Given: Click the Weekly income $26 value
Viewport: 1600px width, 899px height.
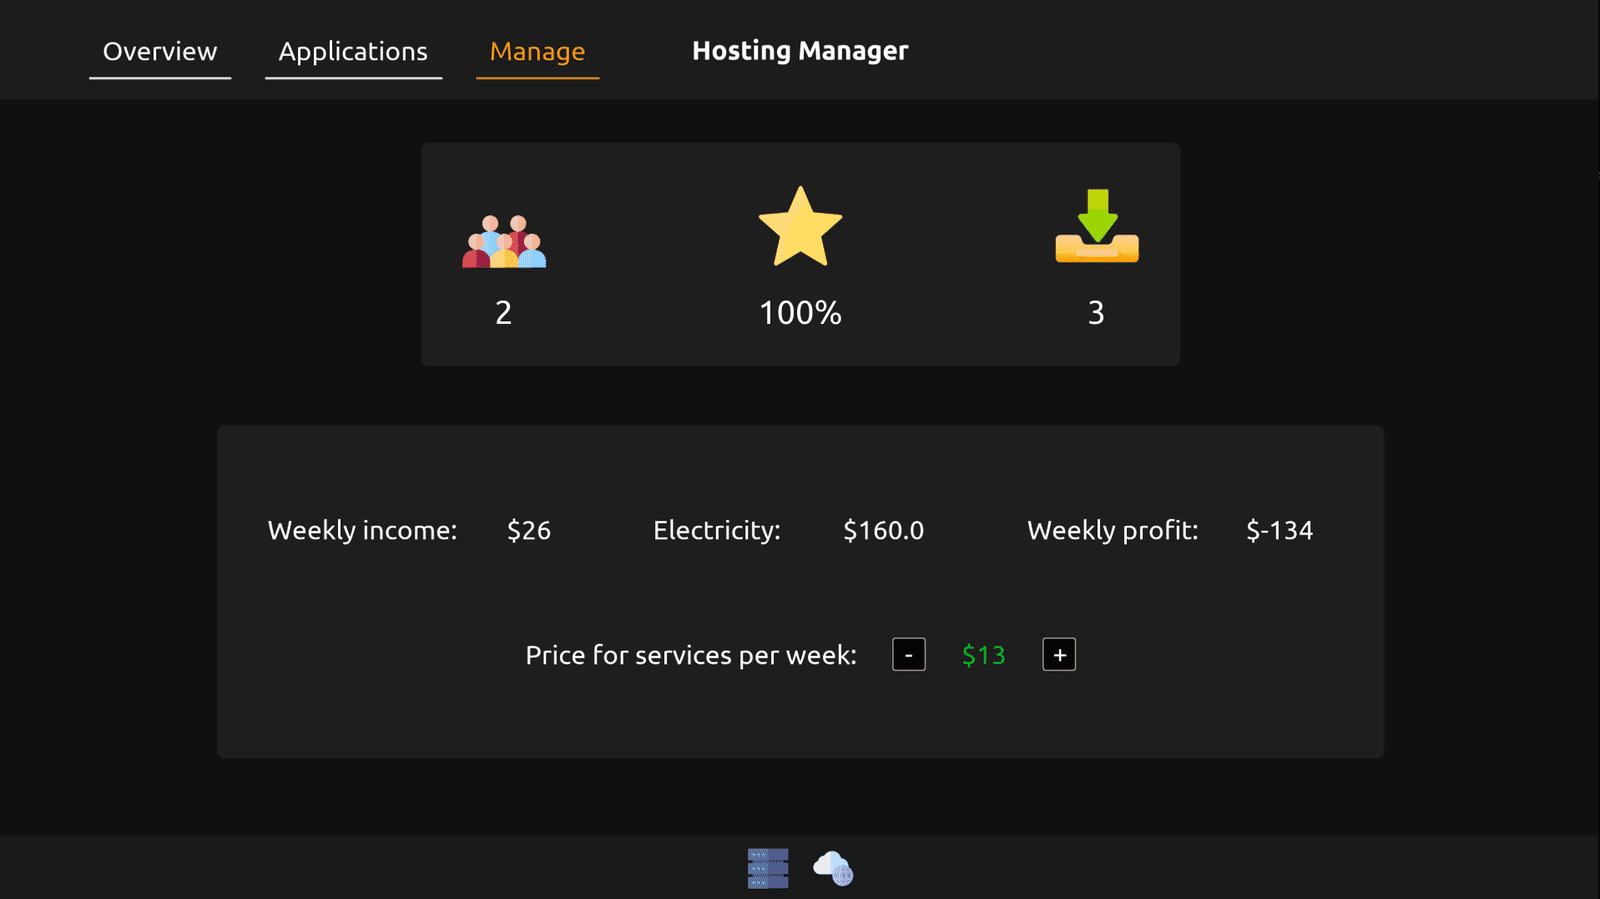Looking at the screenshot, I should point(529,530).
